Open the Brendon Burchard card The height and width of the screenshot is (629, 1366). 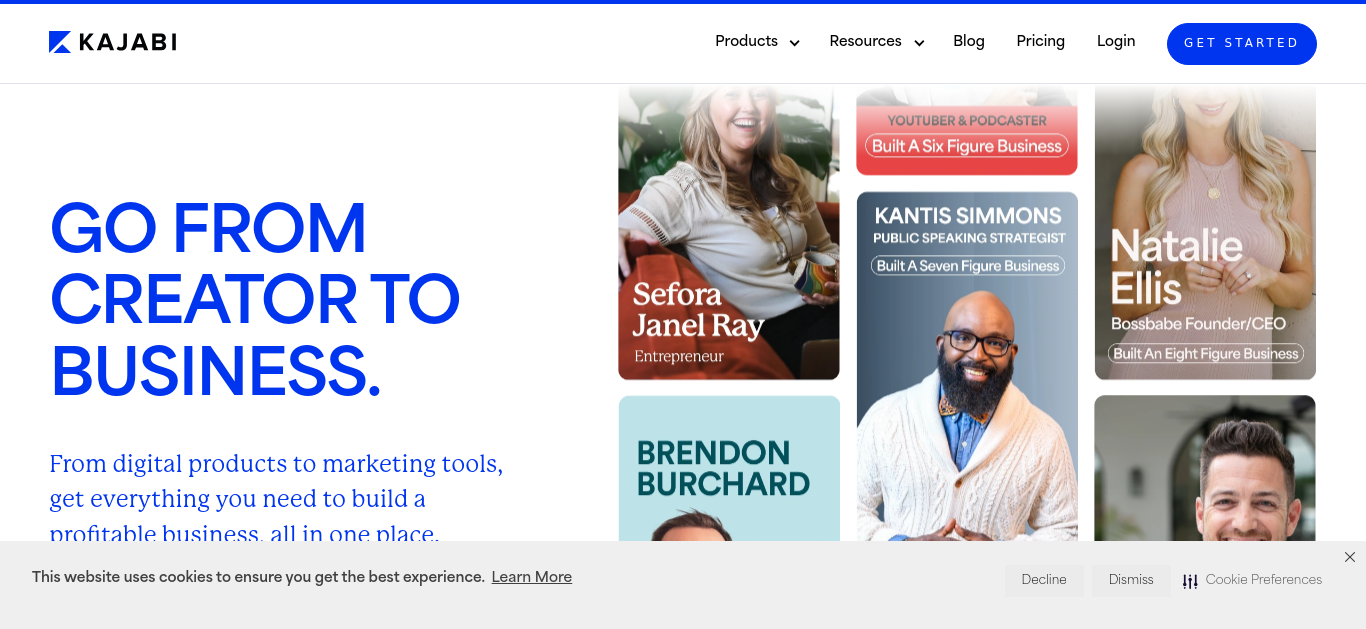click(x=729, y=469)
